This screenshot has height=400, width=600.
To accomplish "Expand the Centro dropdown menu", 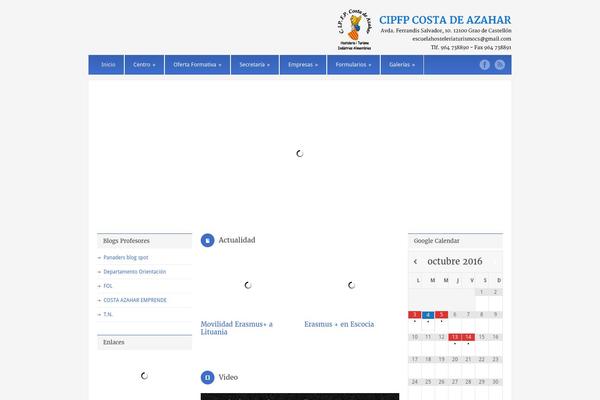I will [x=144, y=65].
